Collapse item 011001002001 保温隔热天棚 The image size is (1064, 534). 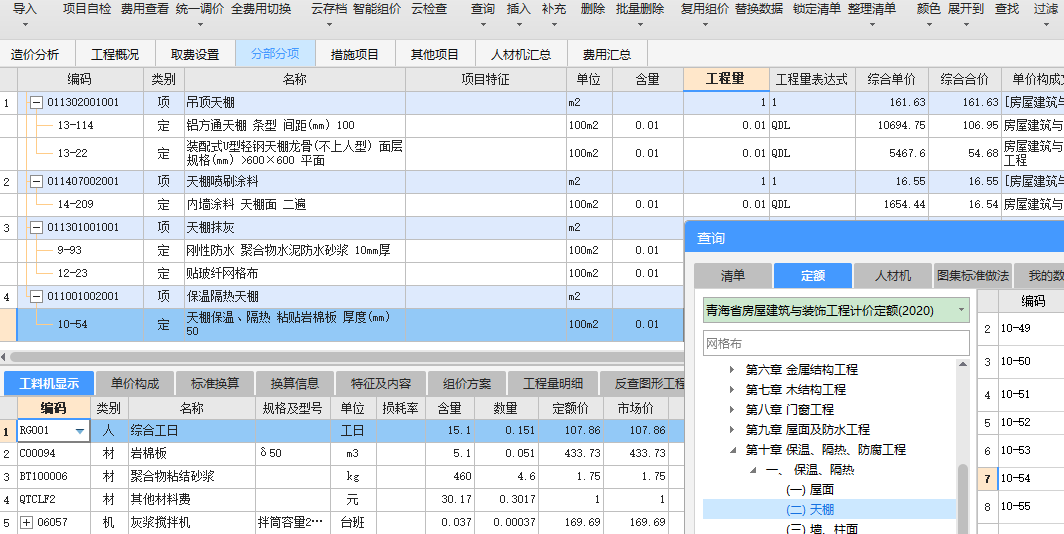tap(37, 297)
